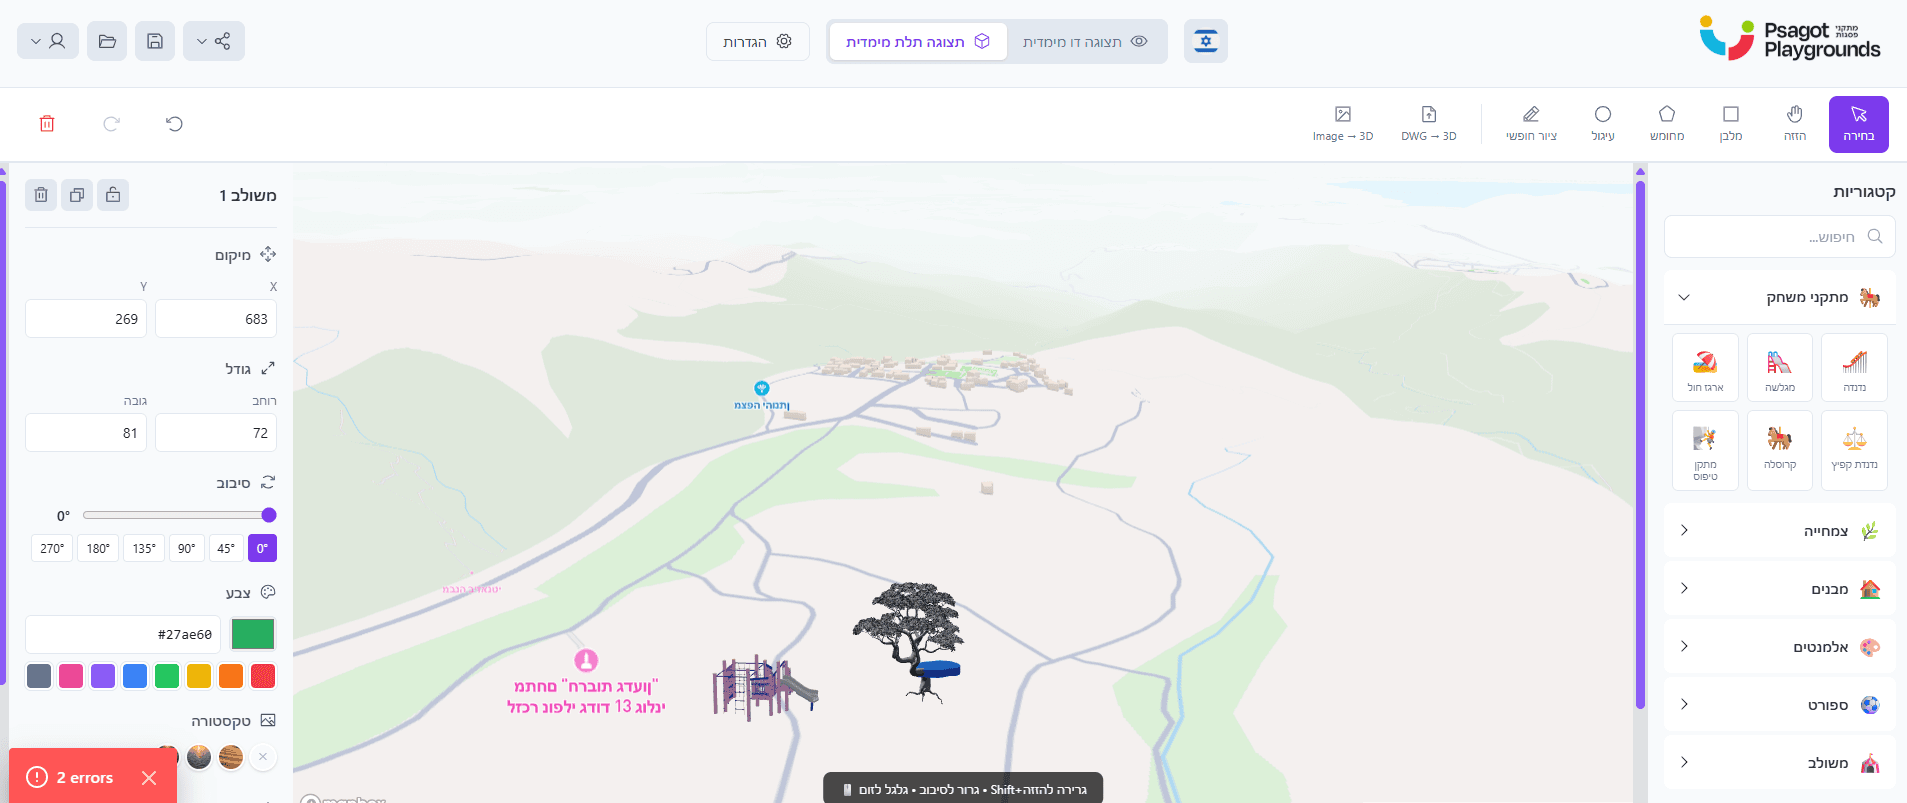Image resolution: width=1907 pixels, height=803 pixels.
Task: Click the Y position field 269
Action: (x=86, y=319)
